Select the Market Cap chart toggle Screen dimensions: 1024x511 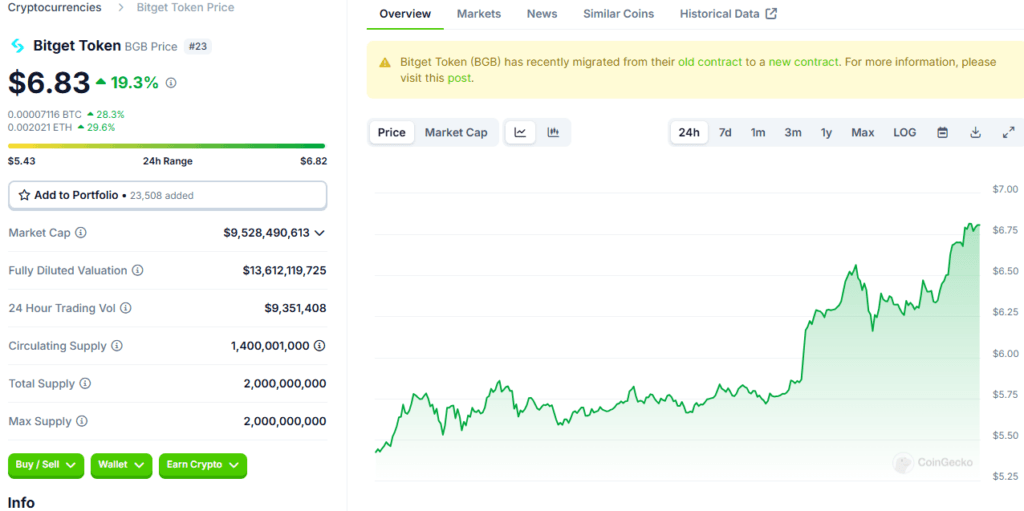pyautogui.click(x=456, y=133)
